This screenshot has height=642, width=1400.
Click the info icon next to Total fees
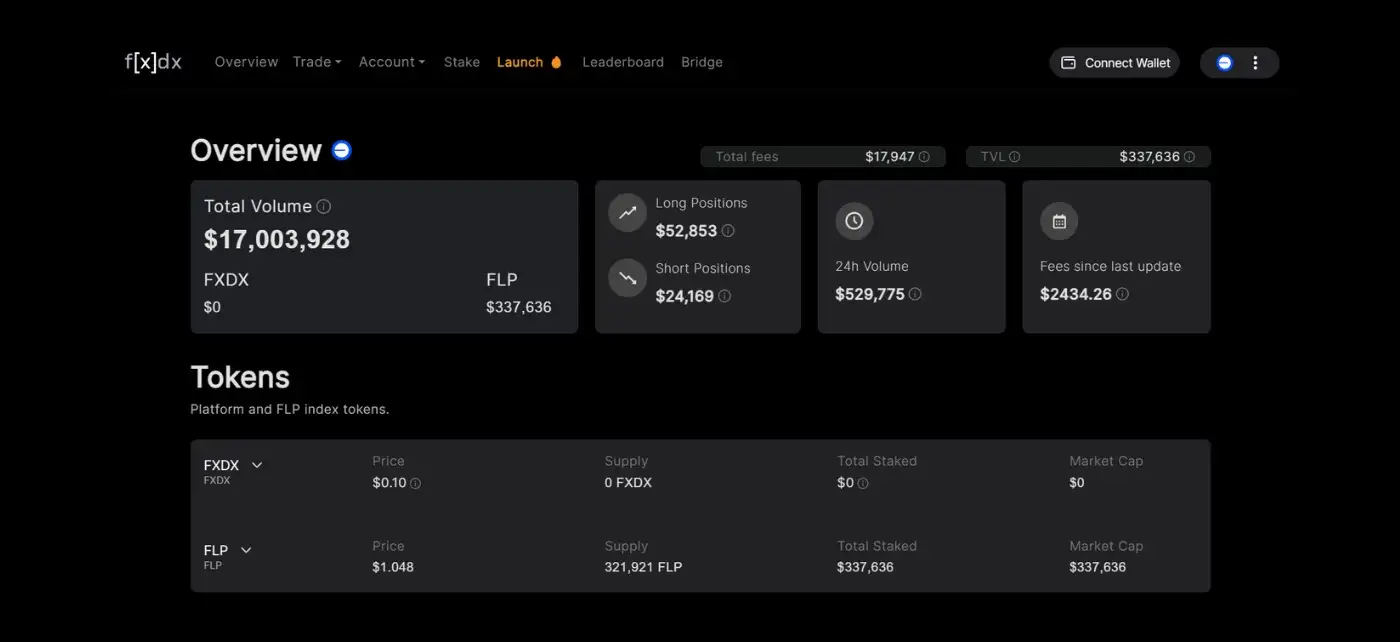click(x=924, y=157)
